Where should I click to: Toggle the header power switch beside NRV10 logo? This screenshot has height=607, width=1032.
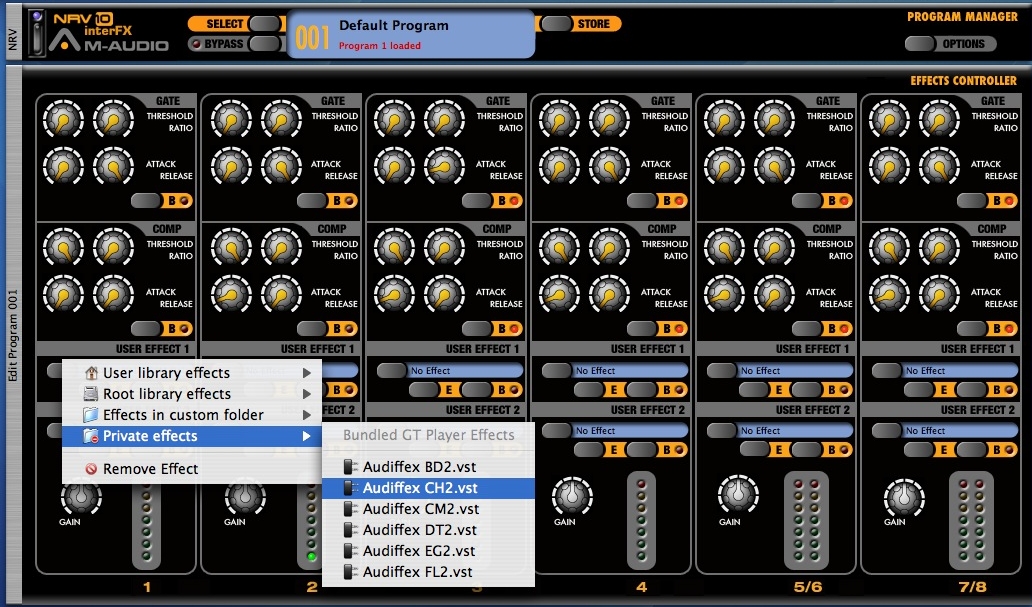tap(38, 33)
